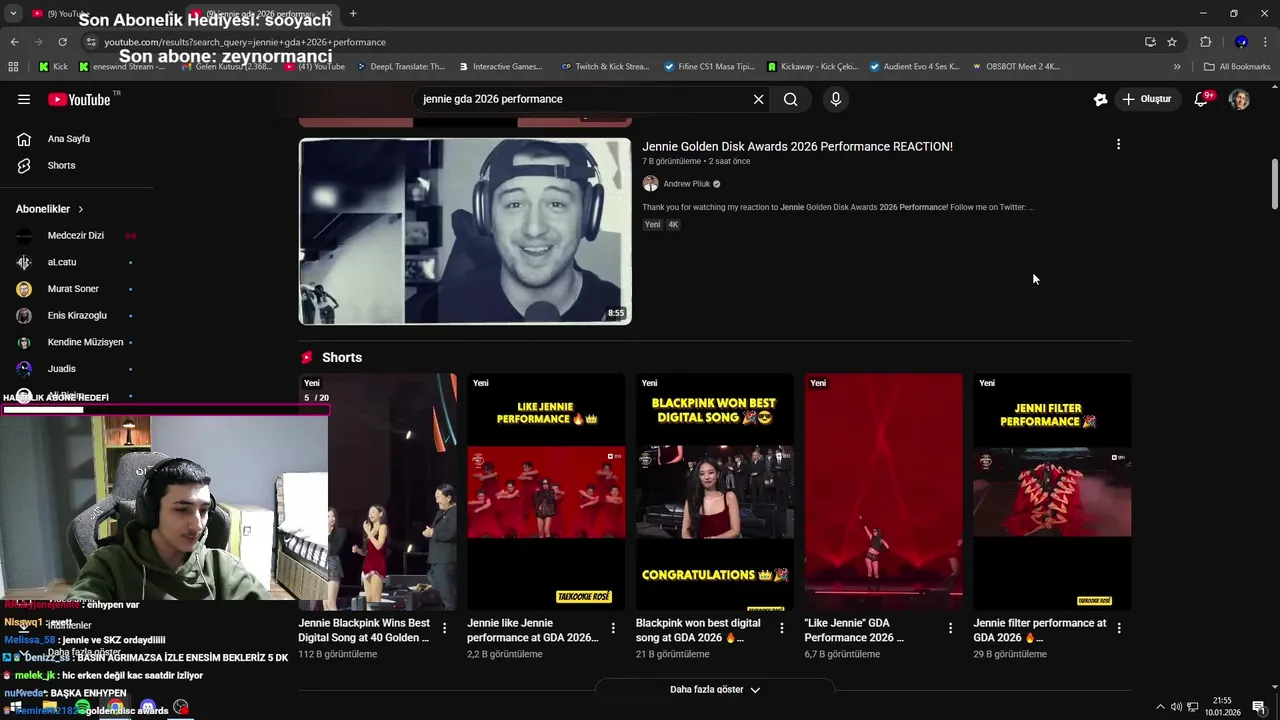Screen dimensions: 1280x720
Task: Open the Kick bookmark
Action: (x=53, y=67)
